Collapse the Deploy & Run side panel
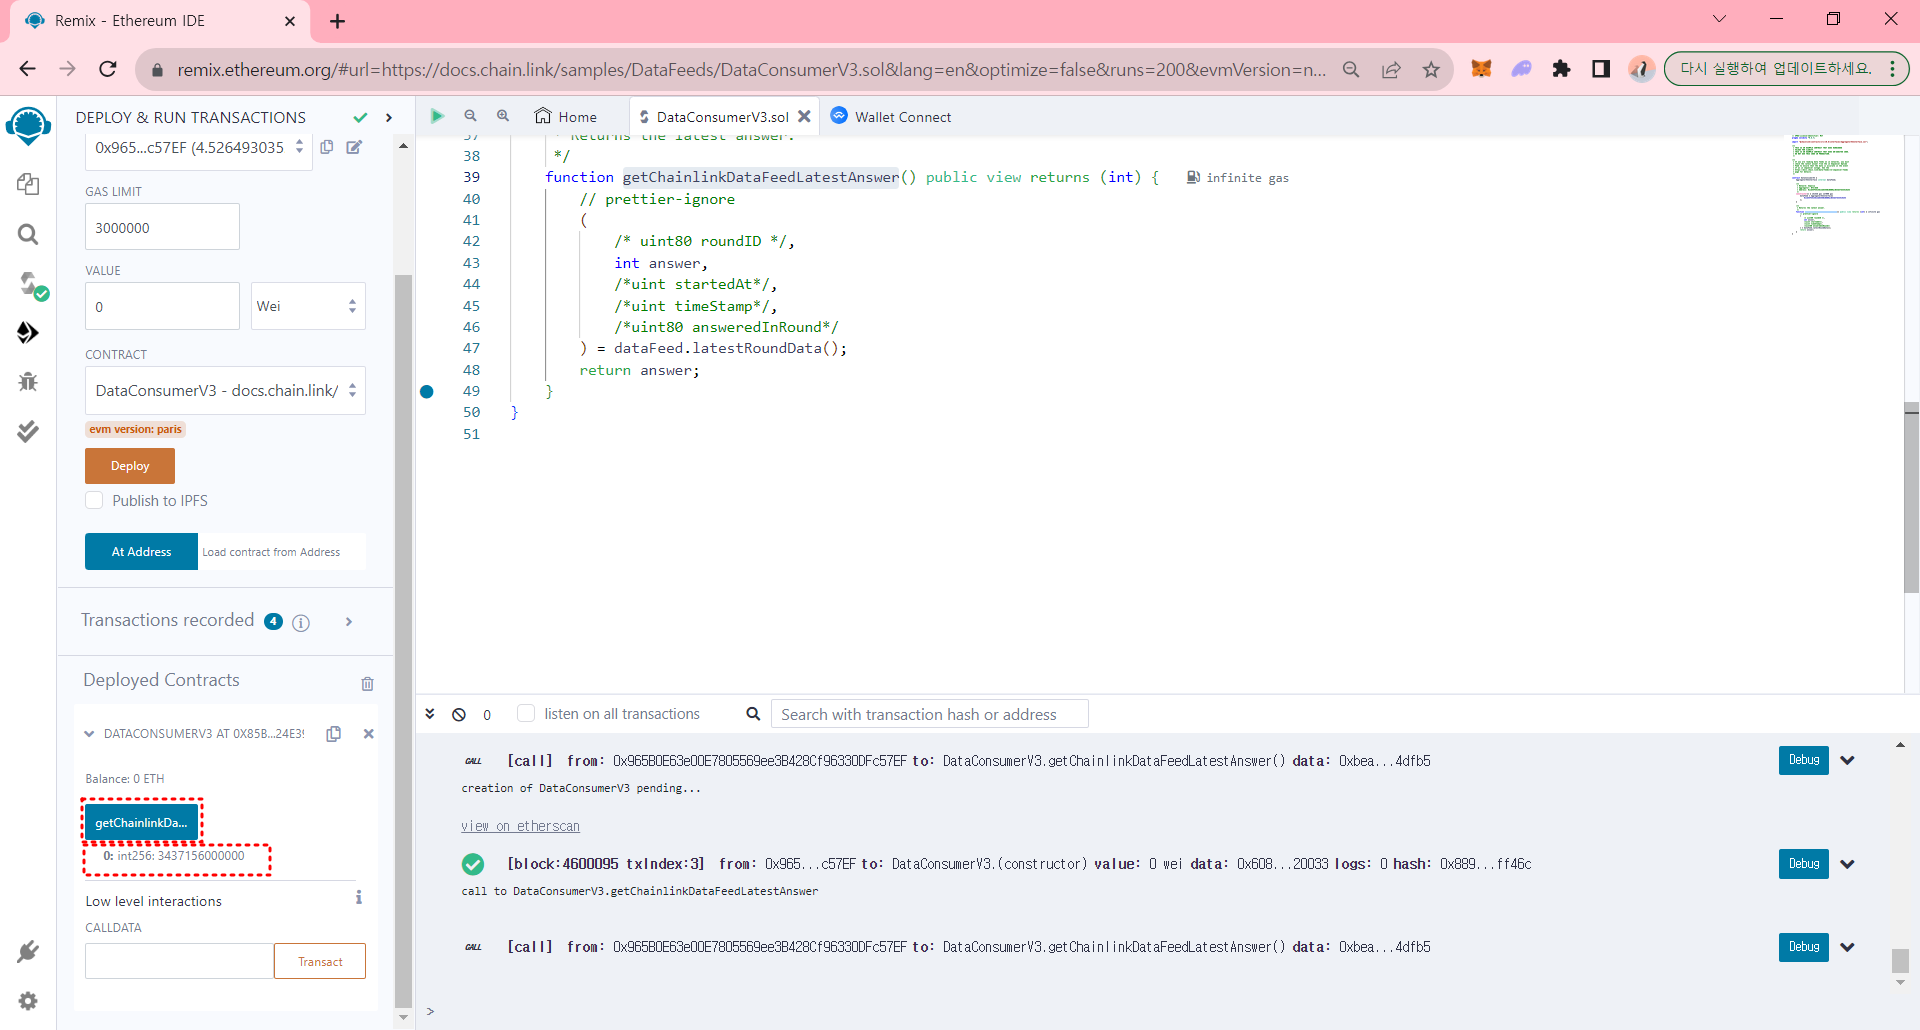The width and height of the screenshot is (1920, 1030). (x=389, y=117)
